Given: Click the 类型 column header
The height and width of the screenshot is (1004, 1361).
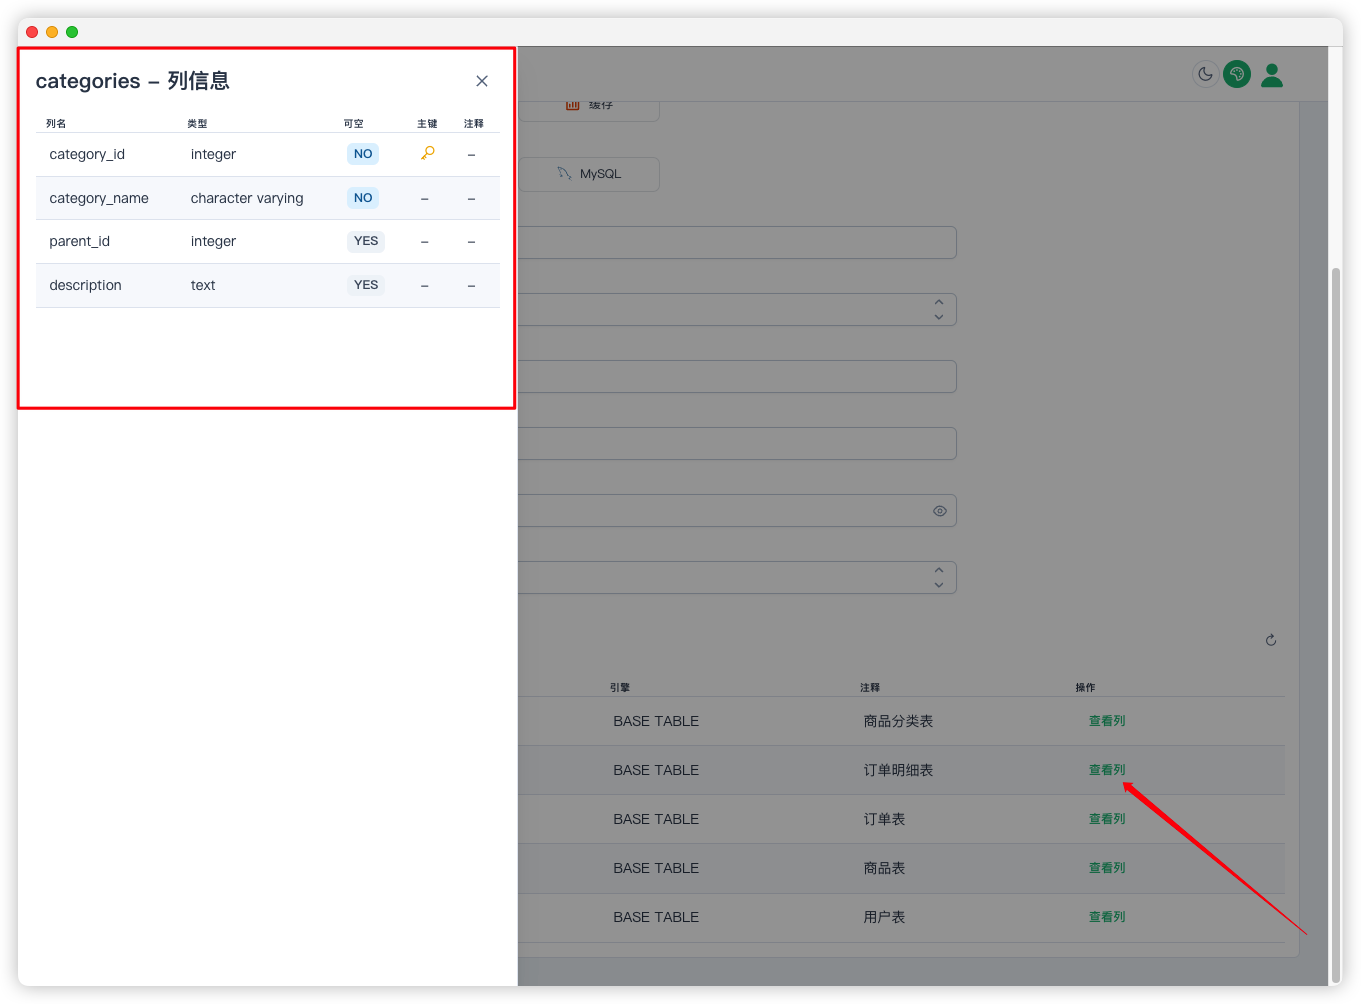Looking at the screenshot, I should pos(197,124).
